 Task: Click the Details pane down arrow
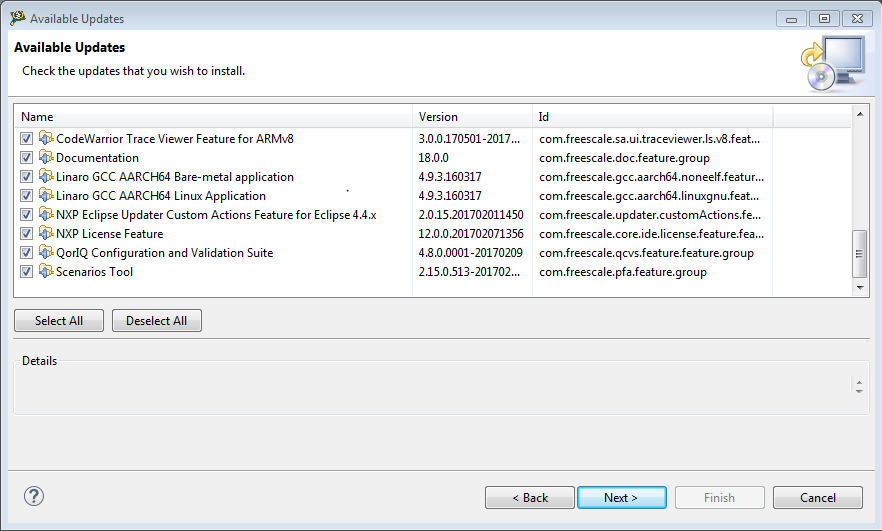click(x=859, y=391)
